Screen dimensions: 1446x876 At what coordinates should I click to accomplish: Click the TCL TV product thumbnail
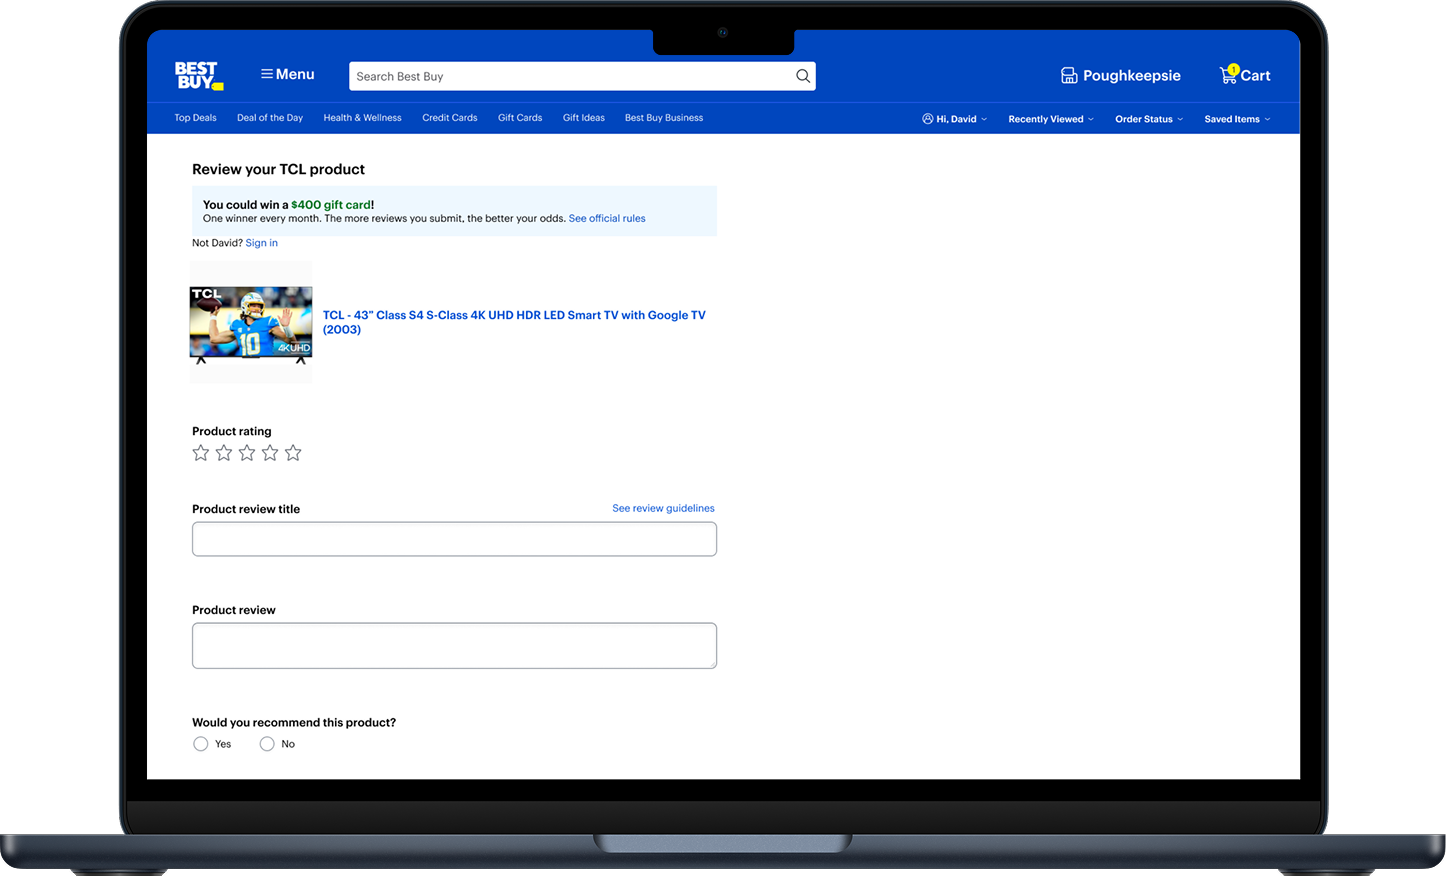click(251, 322)
